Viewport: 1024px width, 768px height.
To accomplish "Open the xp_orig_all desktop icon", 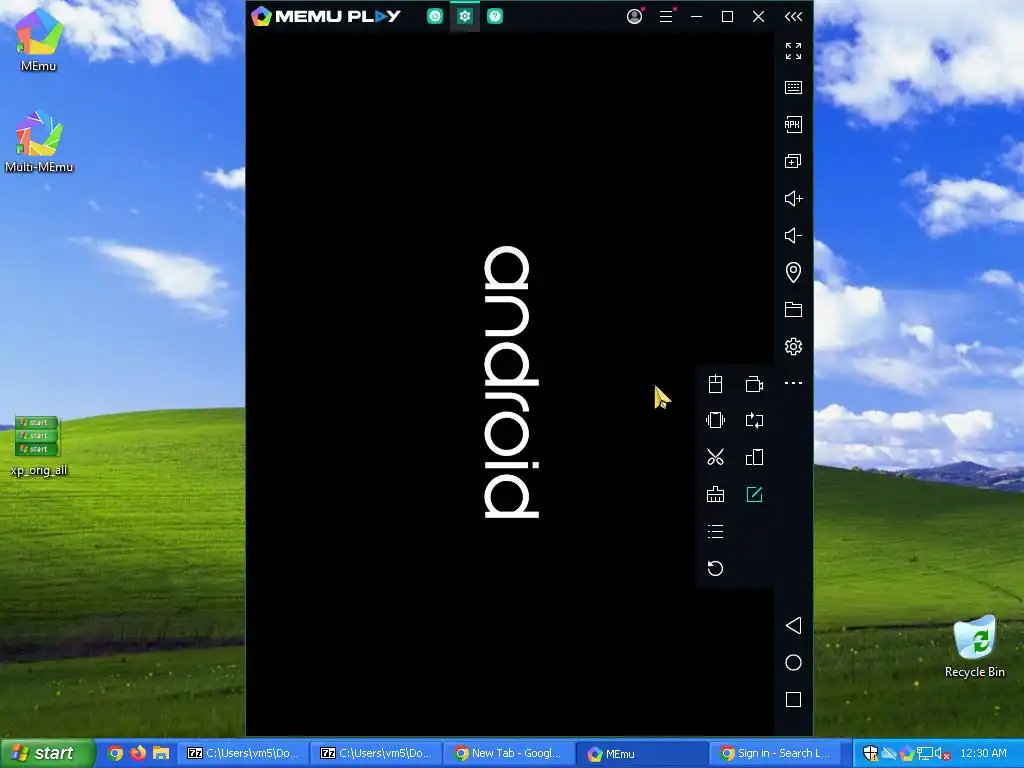I will pyautogui.click(x=39, y=446).
